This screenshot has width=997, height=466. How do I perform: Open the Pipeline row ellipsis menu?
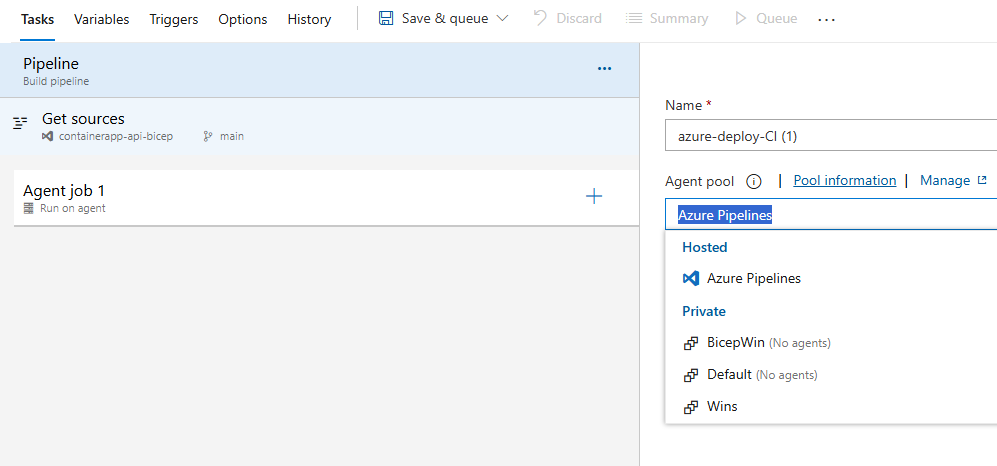point(604,69)
